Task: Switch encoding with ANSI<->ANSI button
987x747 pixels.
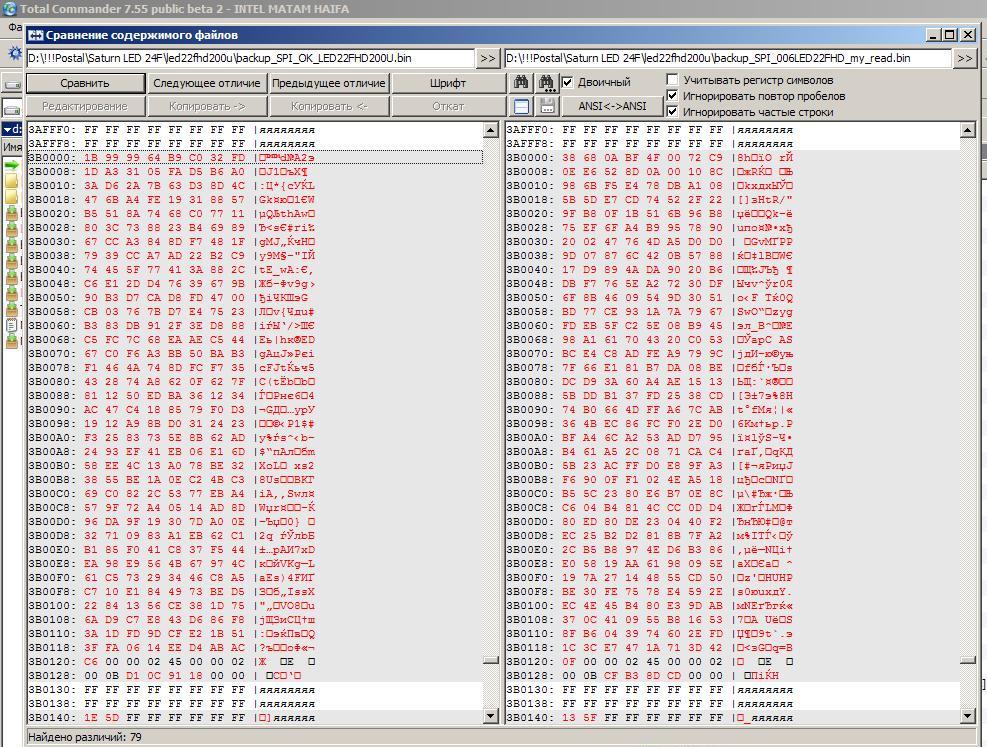Action: 612,106
